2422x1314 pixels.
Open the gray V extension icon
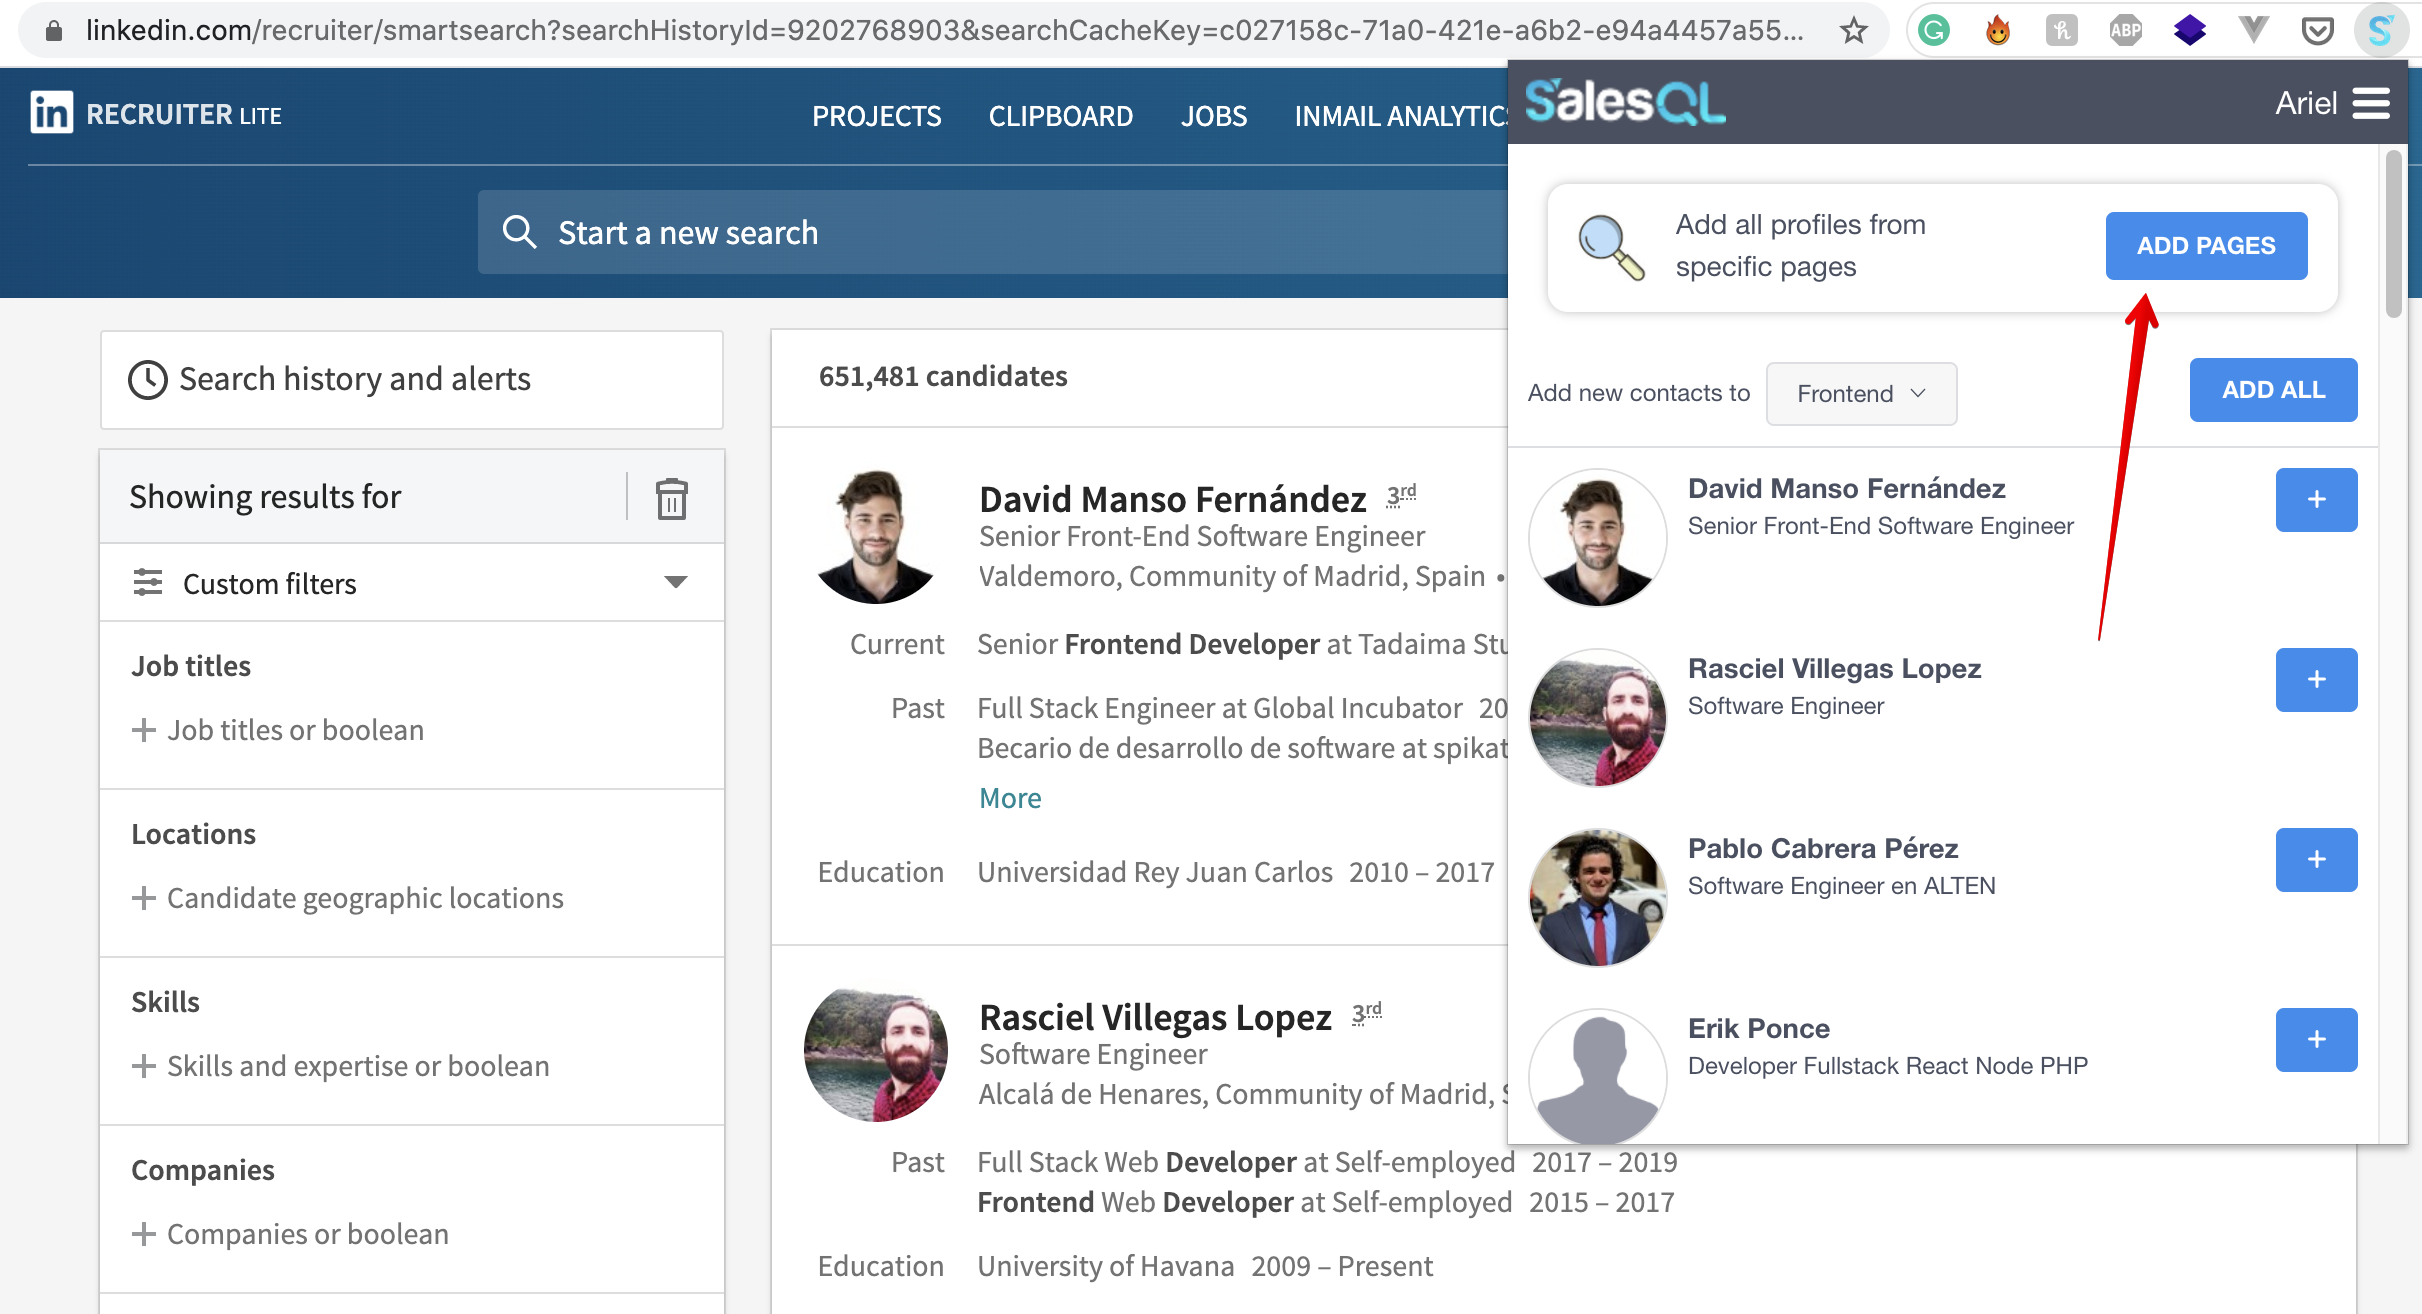[x=2254, y=31]
